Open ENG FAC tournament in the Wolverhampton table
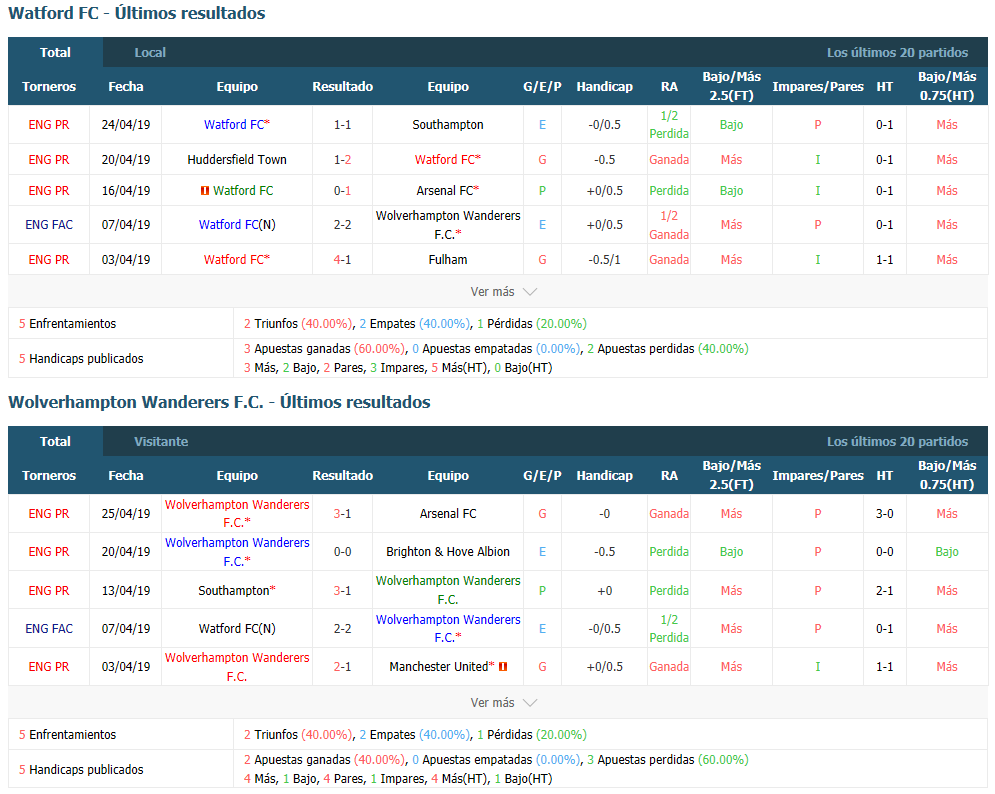 point(49,628)
